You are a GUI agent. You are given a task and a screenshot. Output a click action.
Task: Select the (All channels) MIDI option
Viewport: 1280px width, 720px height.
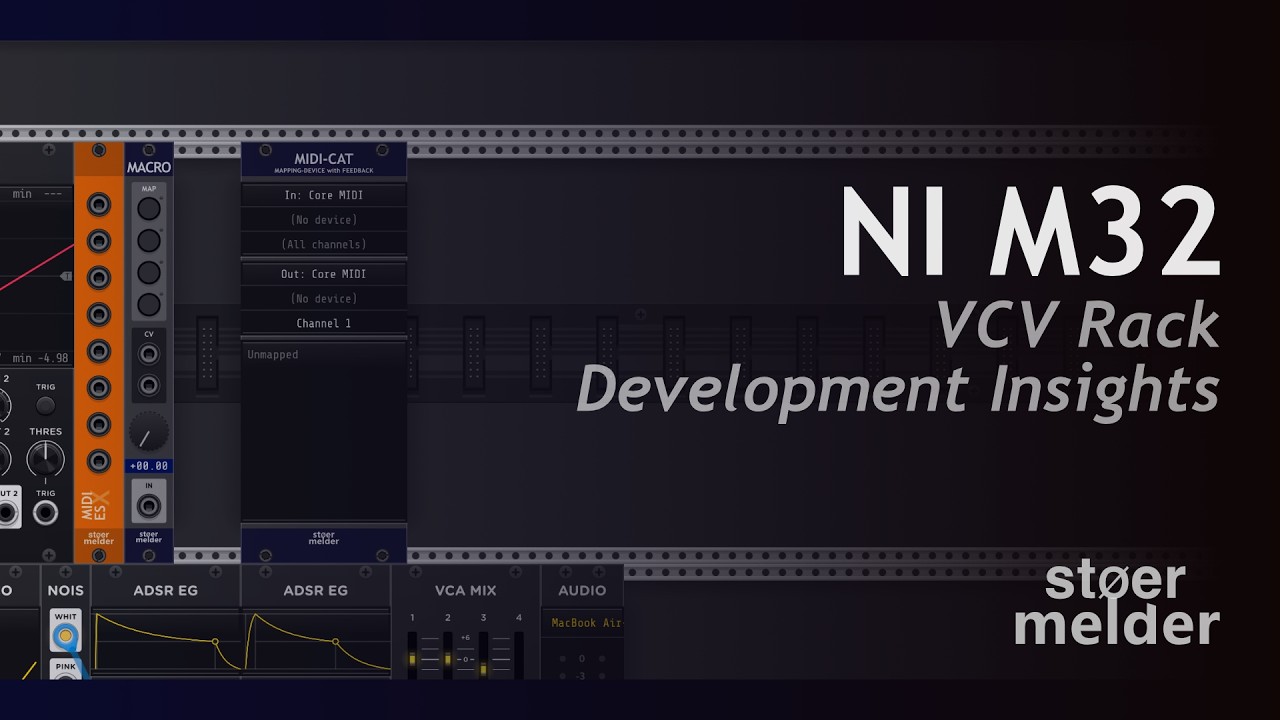[x=323, y=244]
